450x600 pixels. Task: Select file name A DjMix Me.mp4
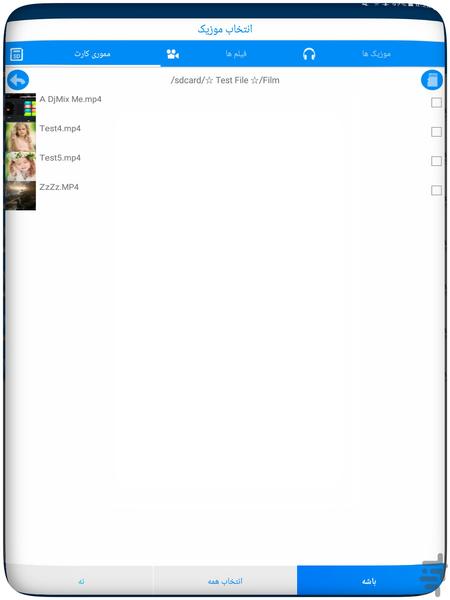point(70,99)
